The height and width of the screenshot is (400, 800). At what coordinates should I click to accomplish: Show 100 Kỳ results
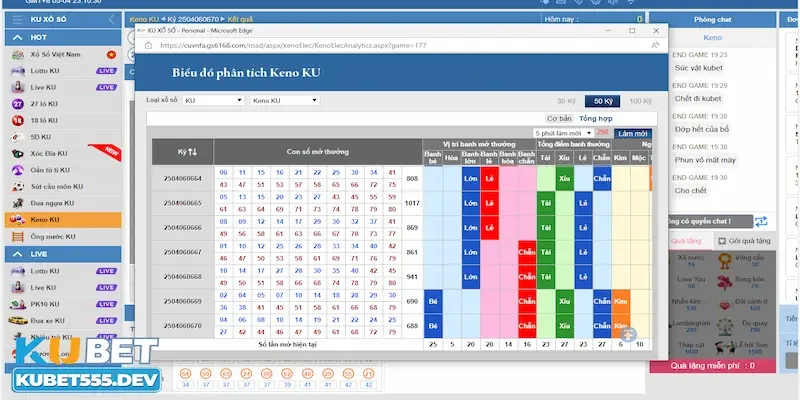(x=640, y=101)
